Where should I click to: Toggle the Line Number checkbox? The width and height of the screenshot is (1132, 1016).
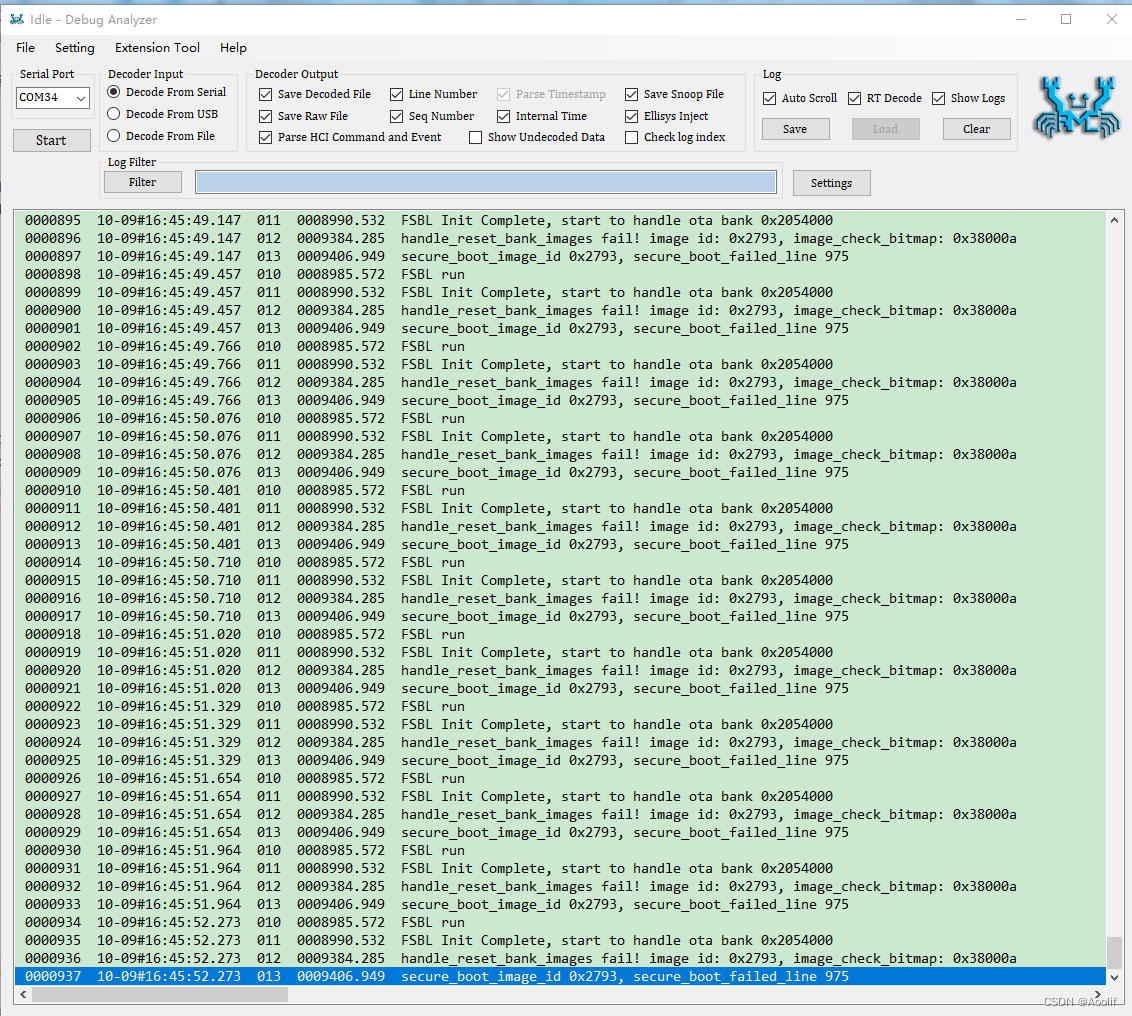click(396, 94)
